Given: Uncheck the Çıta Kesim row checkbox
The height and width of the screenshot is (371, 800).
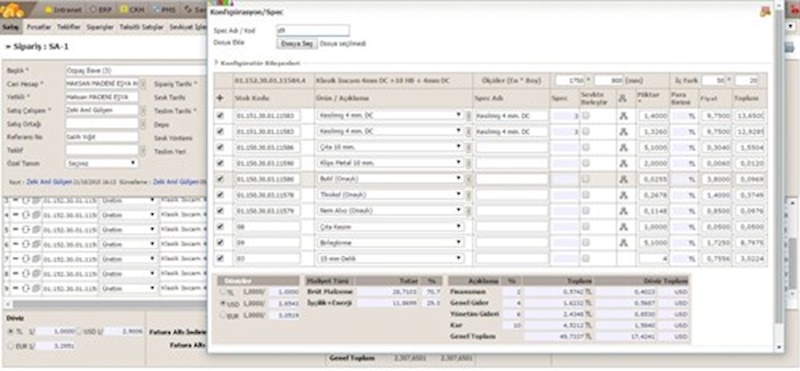Looking at the screenshot, I should (x=220, y=227).
